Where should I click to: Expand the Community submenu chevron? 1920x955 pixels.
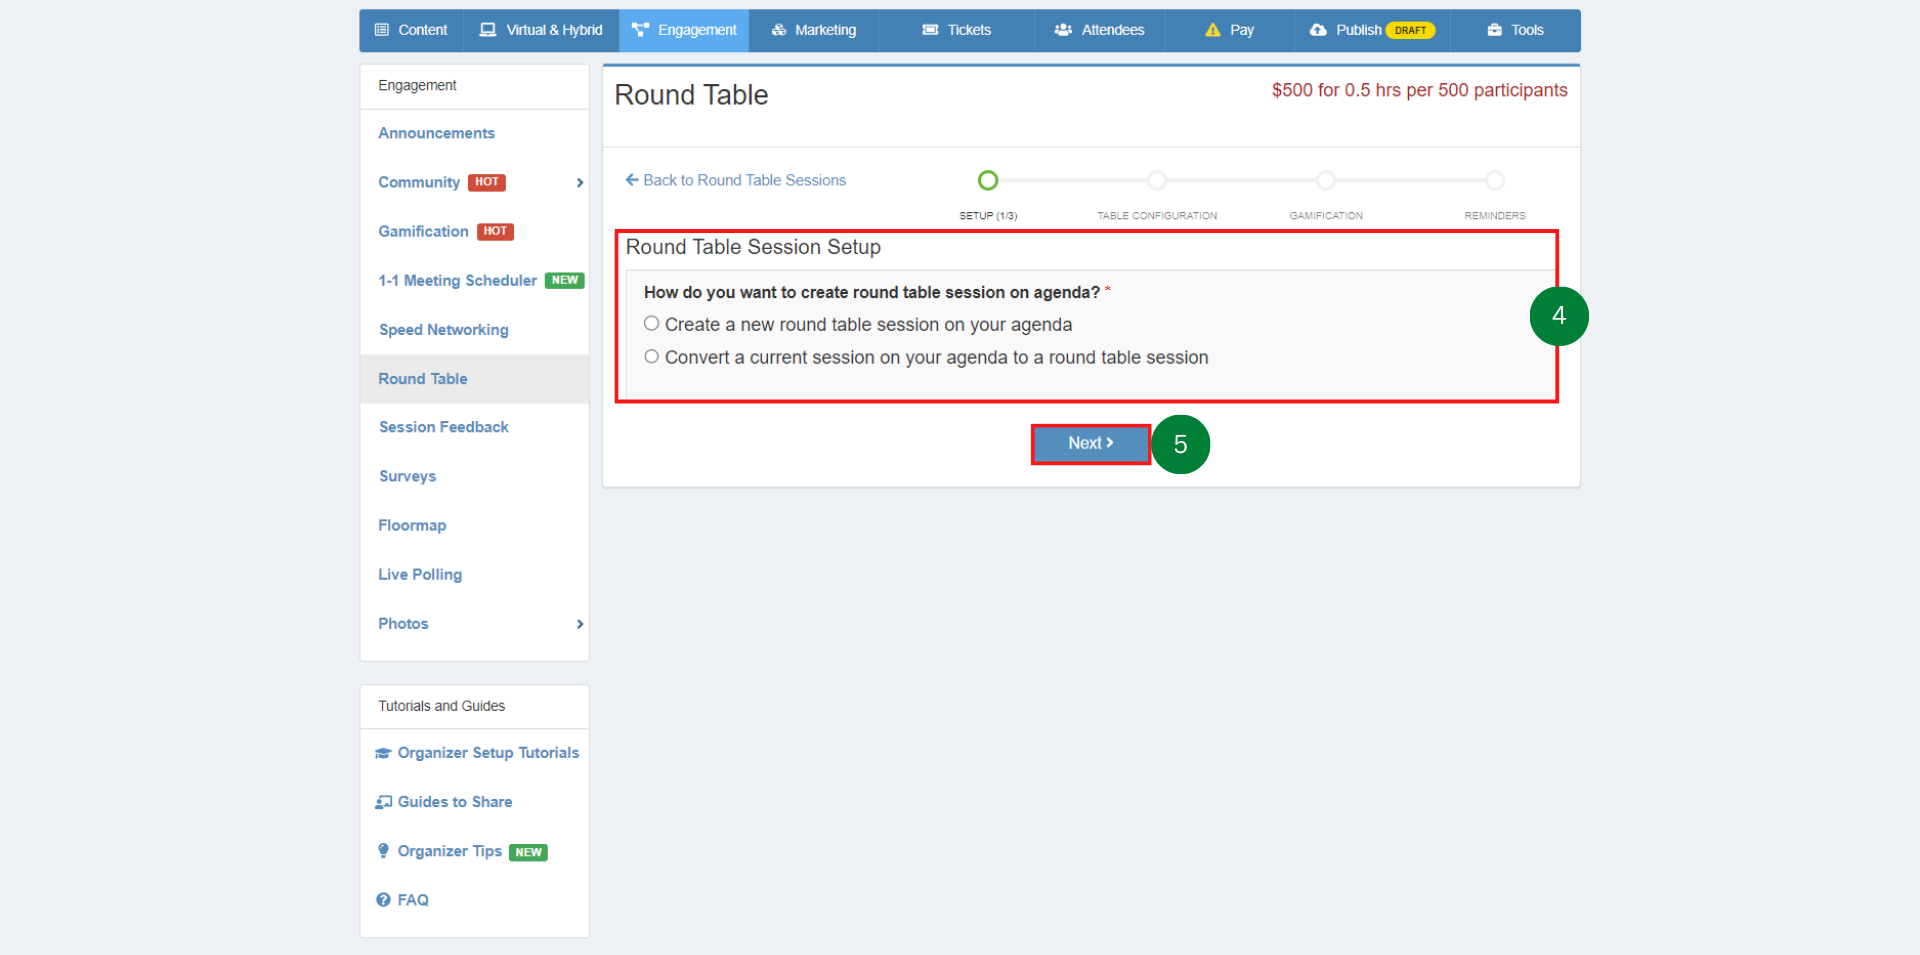(x=580, y=182)
